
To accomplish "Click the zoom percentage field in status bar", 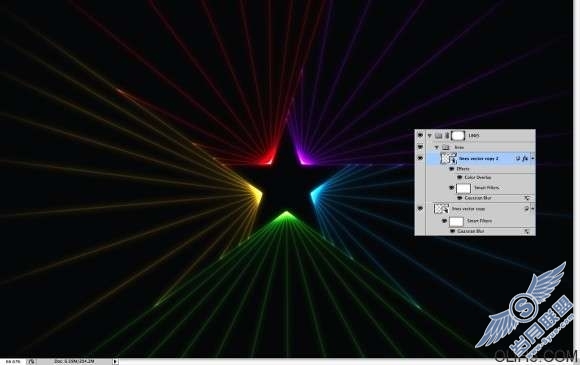I will (x=13, y=361).
